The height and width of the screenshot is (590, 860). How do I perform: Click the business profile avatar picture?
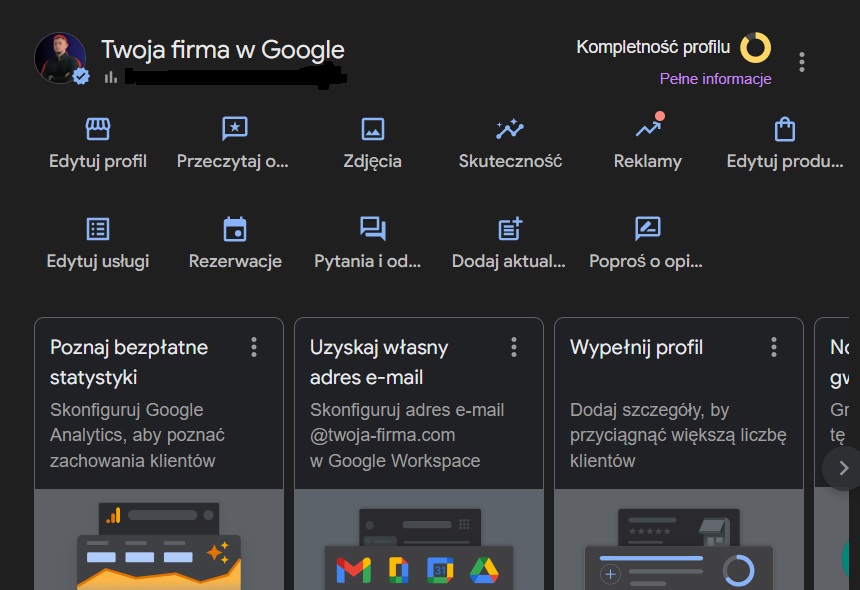coord(59,57)
